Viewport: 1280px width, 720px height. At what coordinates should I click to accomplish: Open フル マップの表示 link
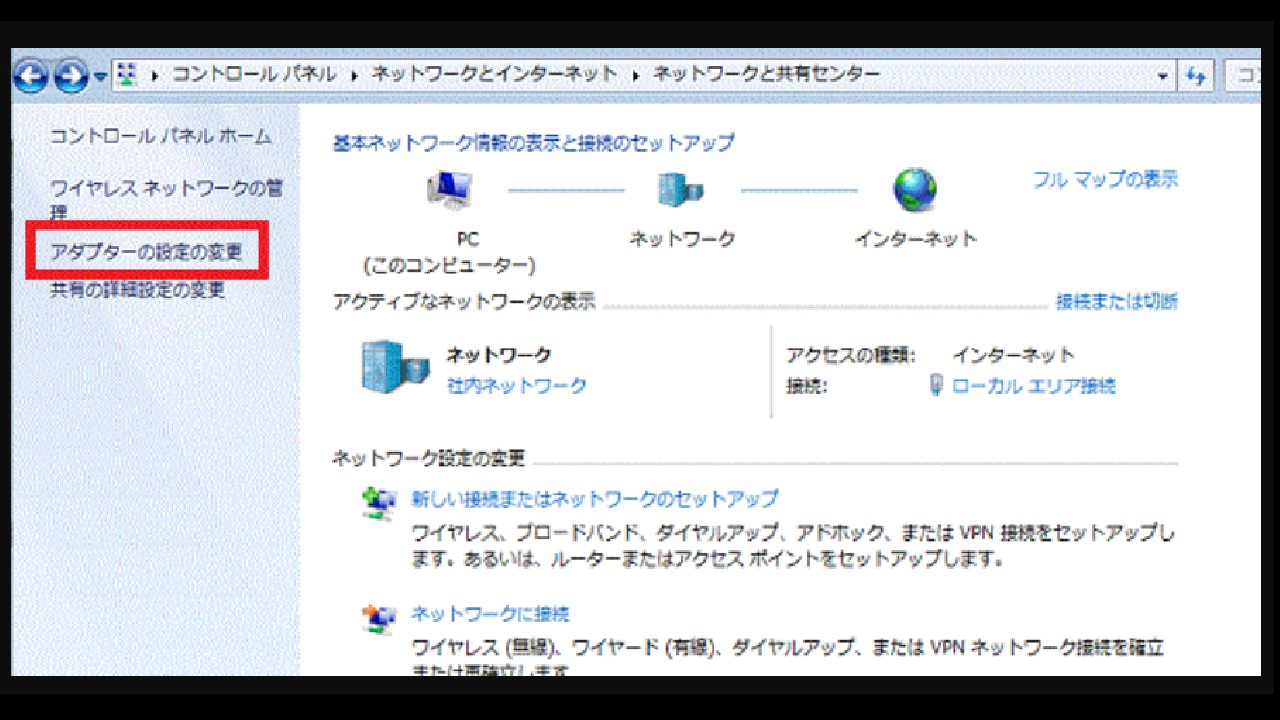point(1105,180)
